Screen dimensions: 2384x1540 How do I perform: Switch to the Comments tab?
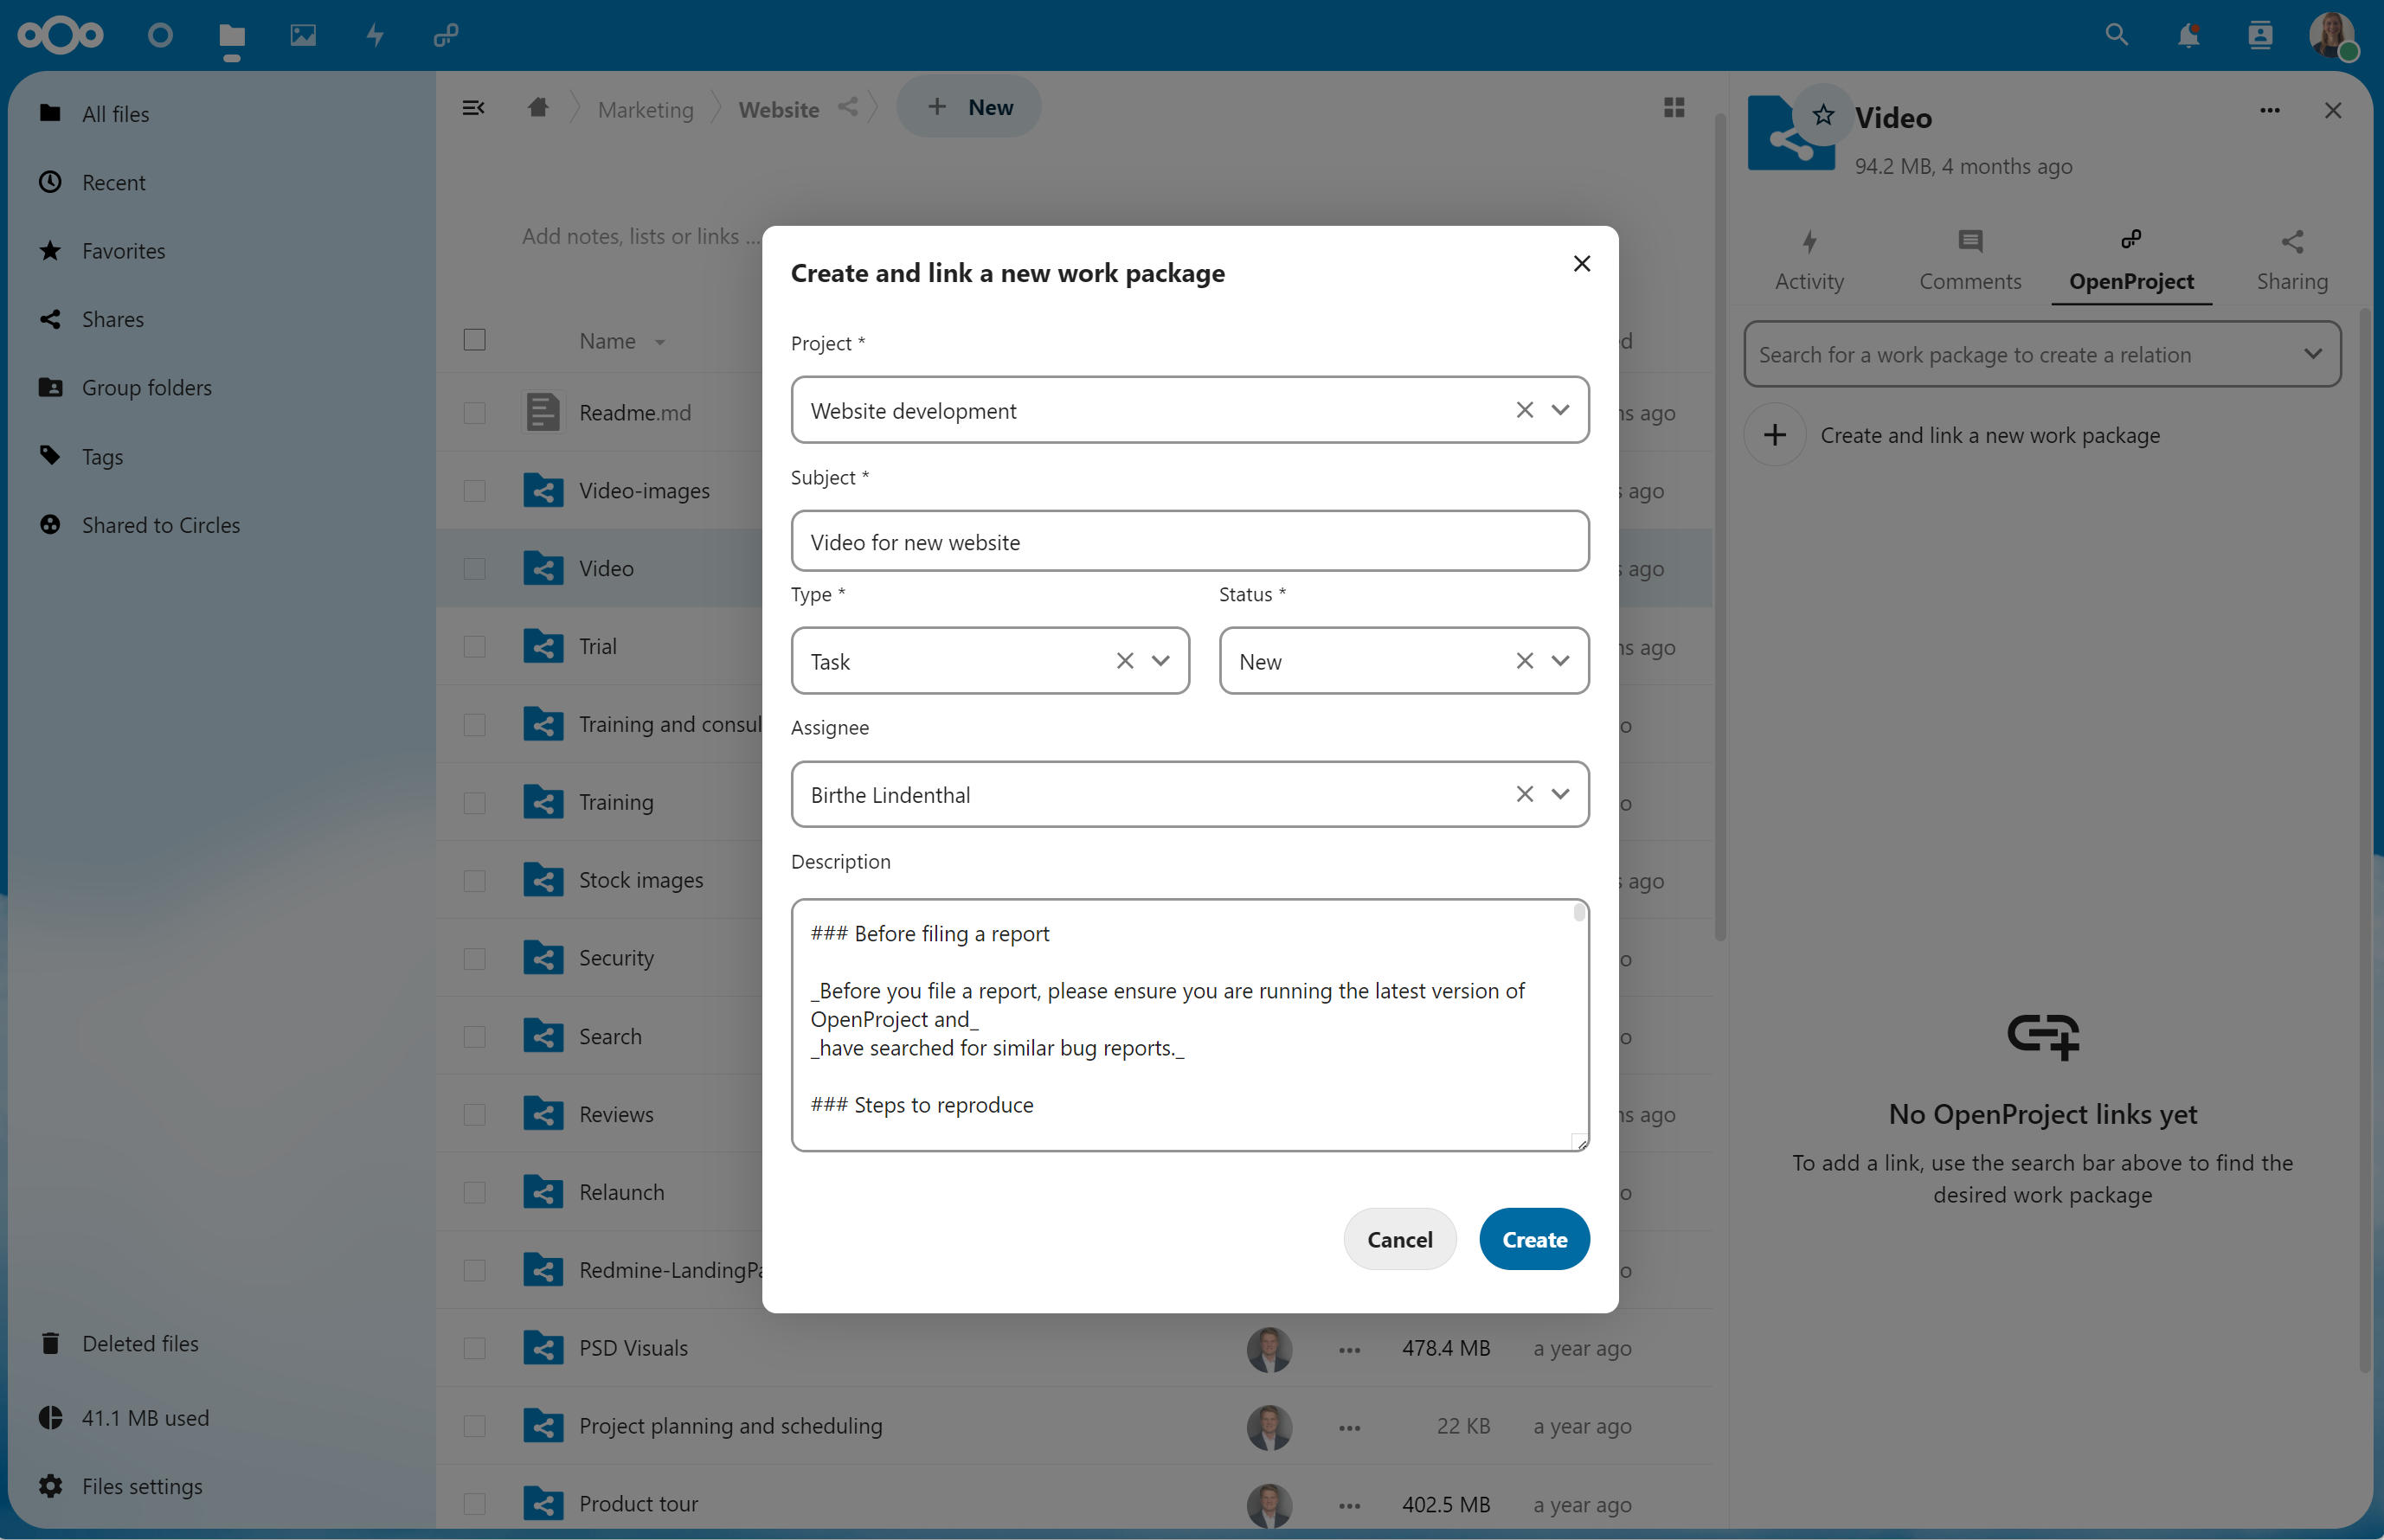[1969, 260]
